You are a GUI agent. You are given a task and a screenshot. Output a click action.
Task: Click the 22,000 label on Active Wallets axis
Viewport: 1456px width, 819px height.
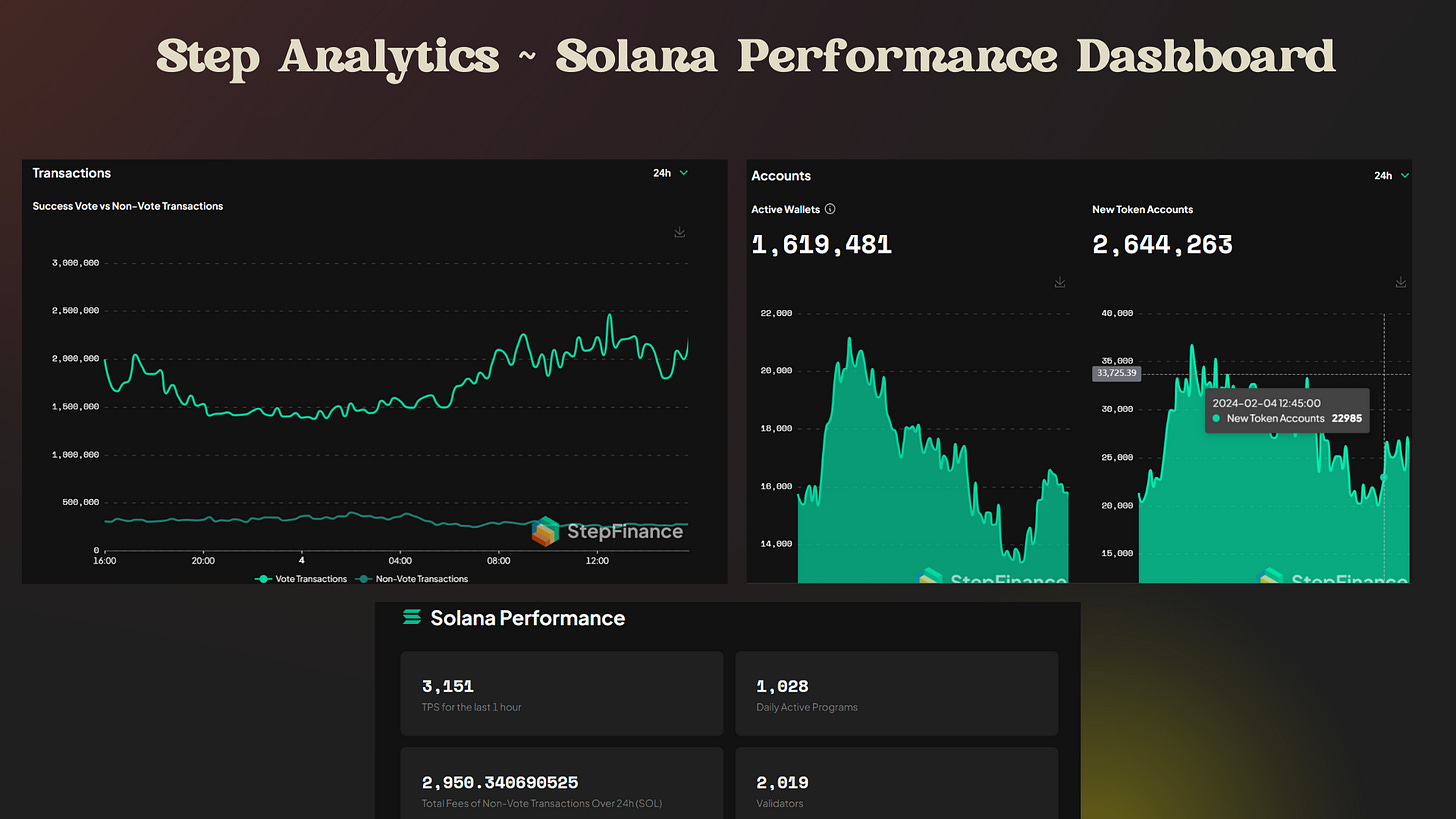point(775,313)
